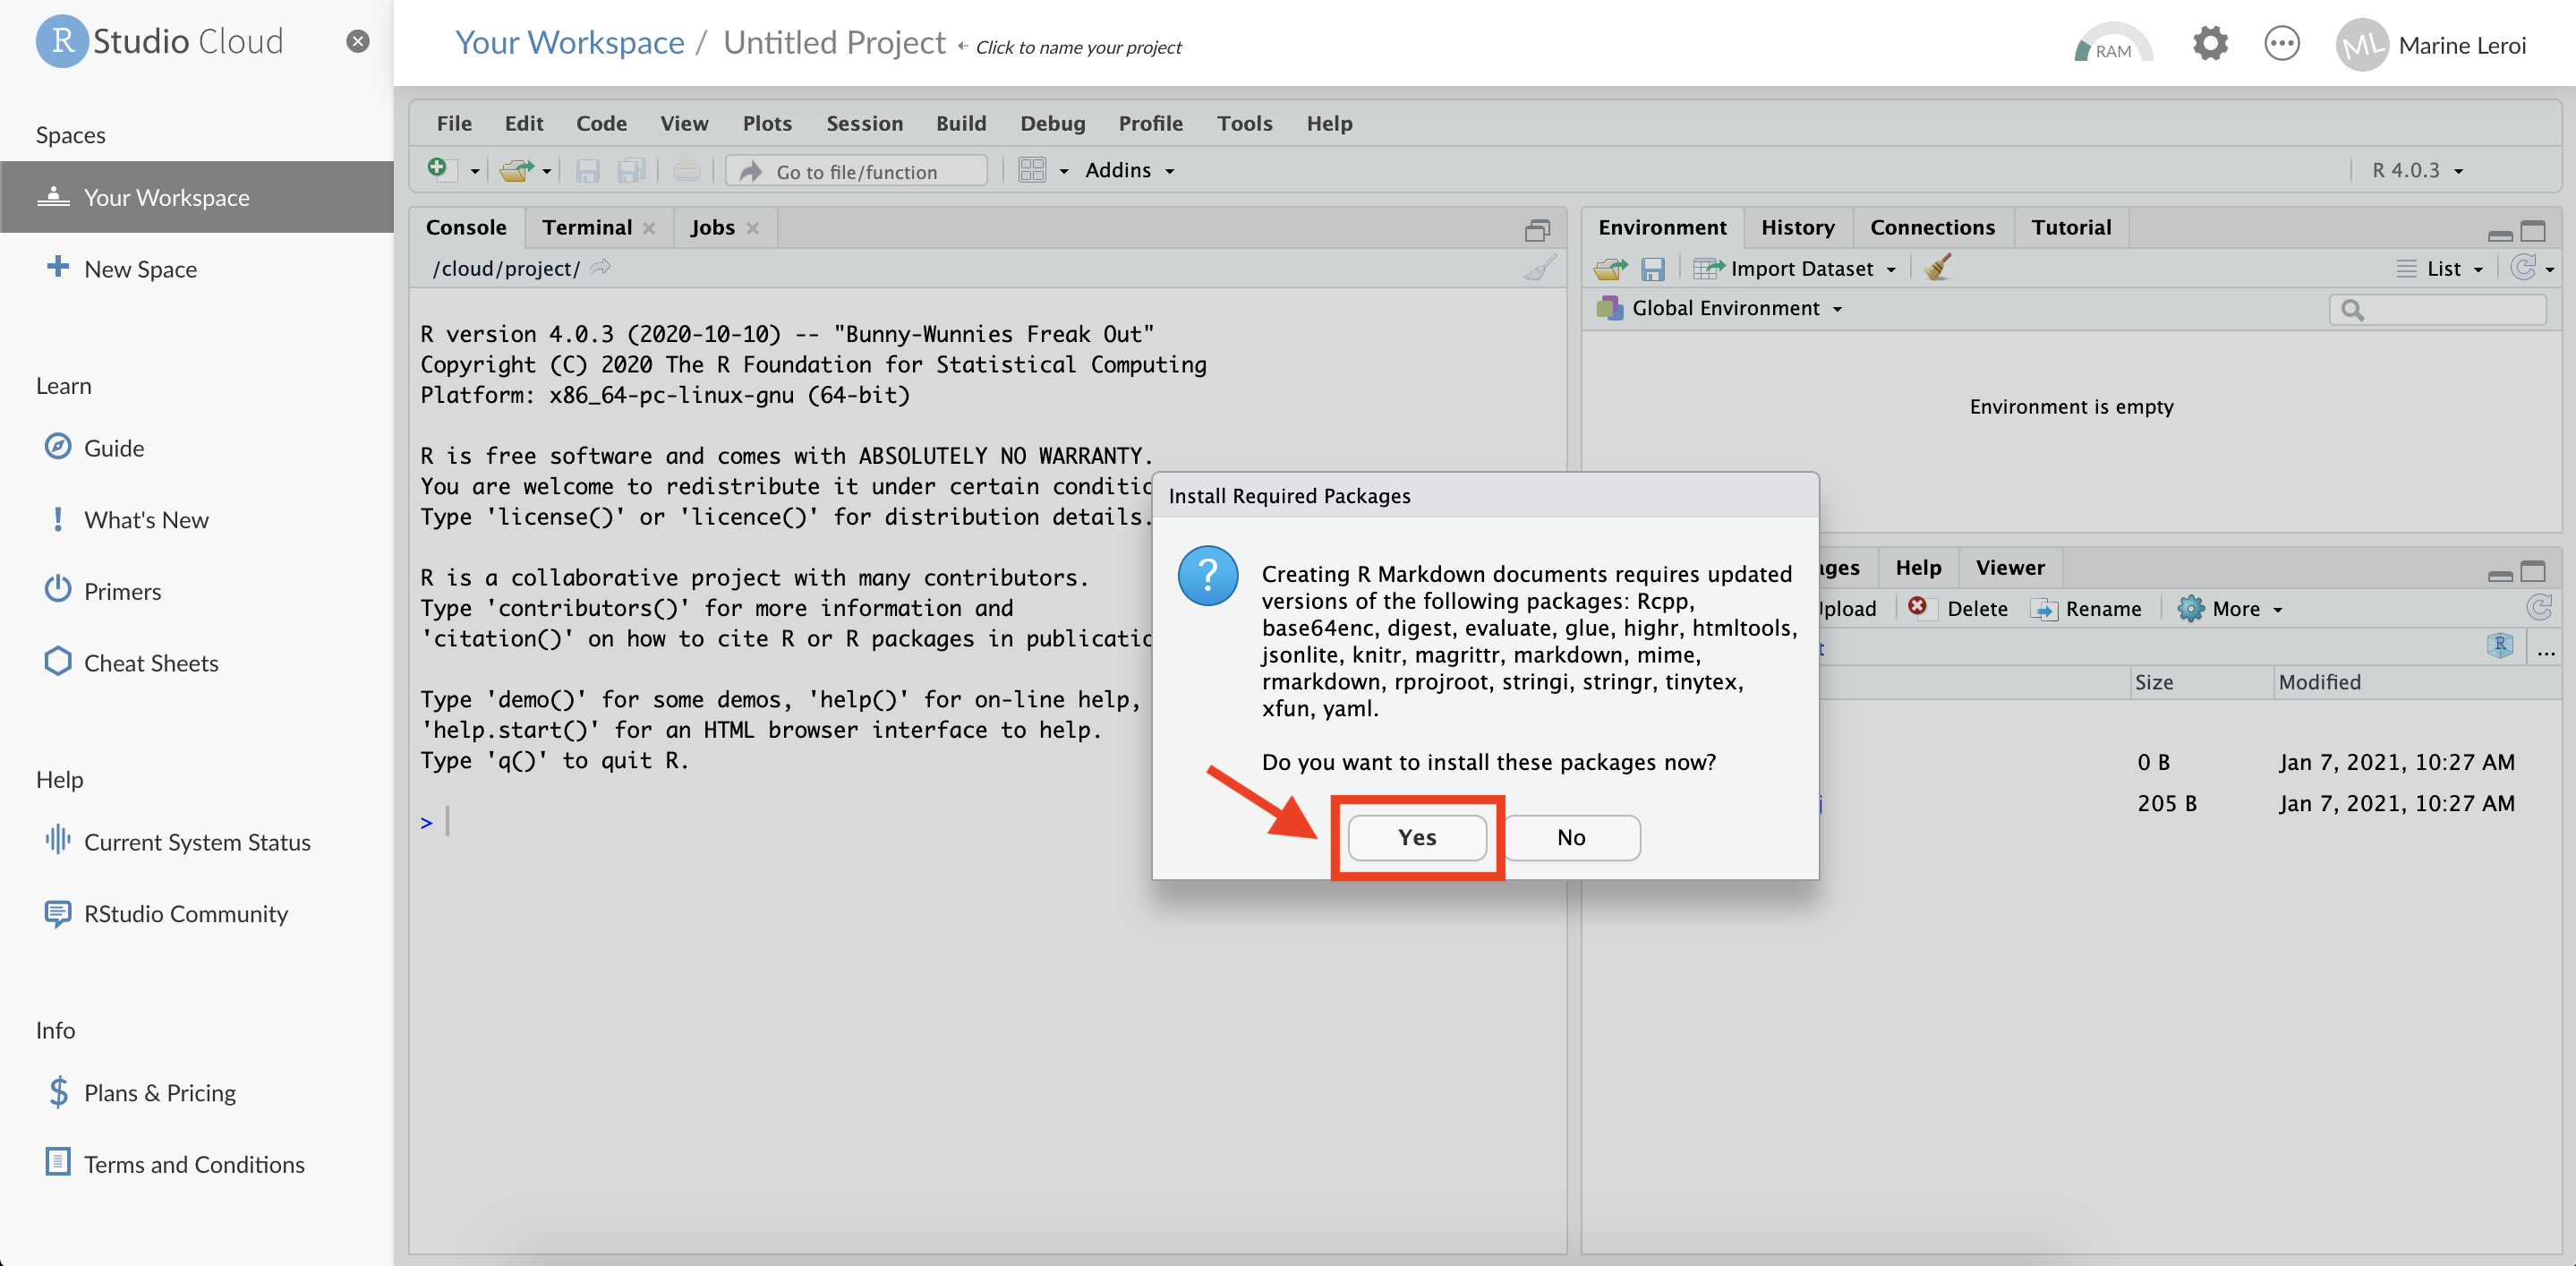The height and width of the screenshot is (1266, 2576).
Task: Click Yes to install required packages
Action: click(x=1417, y=837)
